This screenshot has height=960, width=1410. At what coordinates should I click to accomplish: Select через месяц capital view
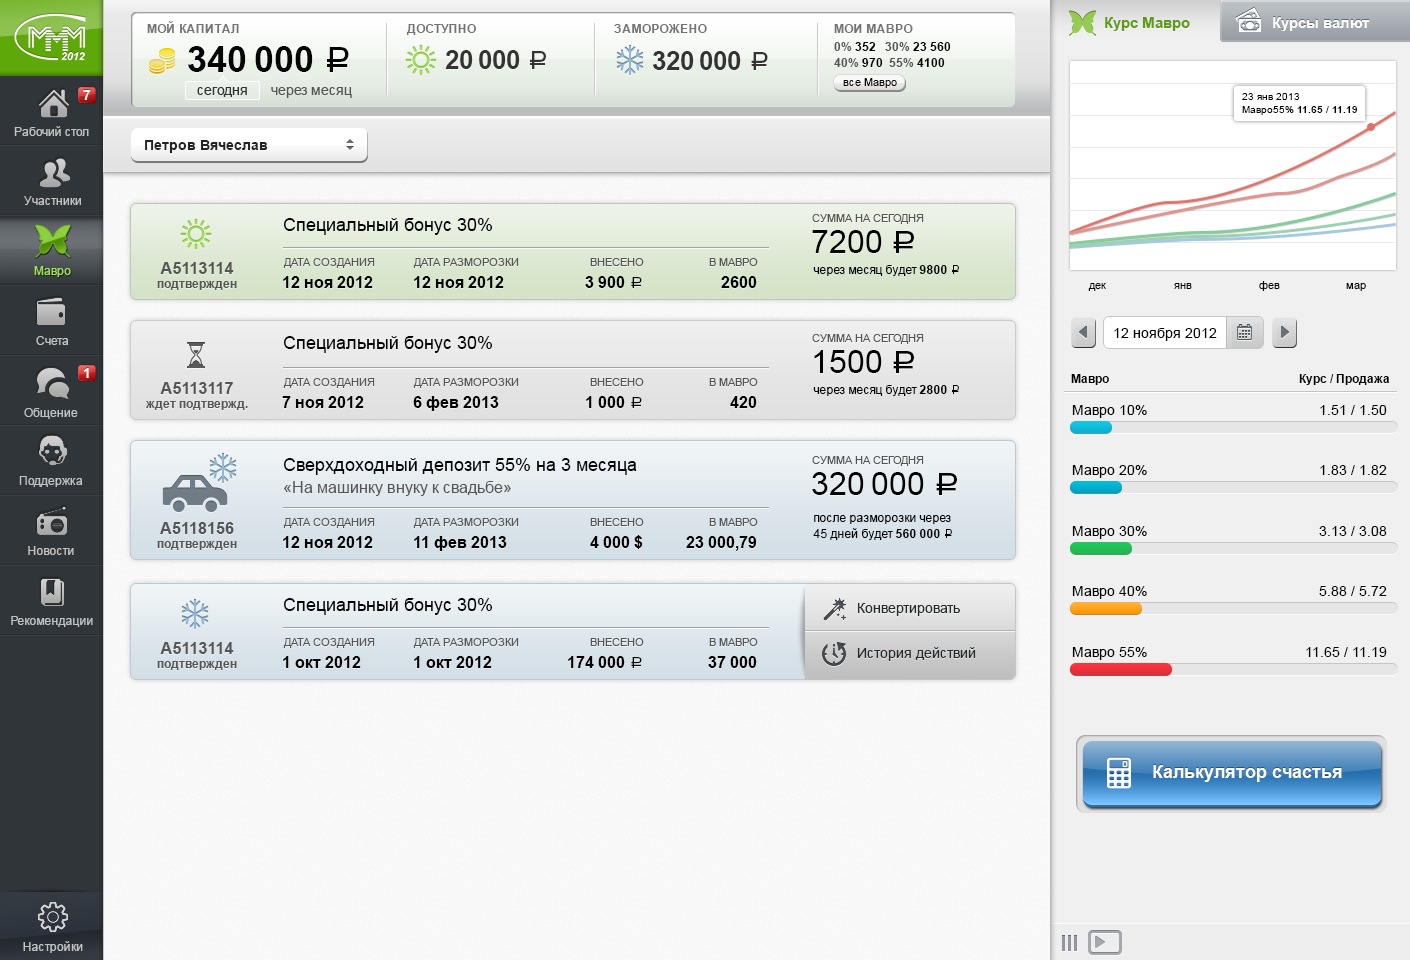[311, 90]
